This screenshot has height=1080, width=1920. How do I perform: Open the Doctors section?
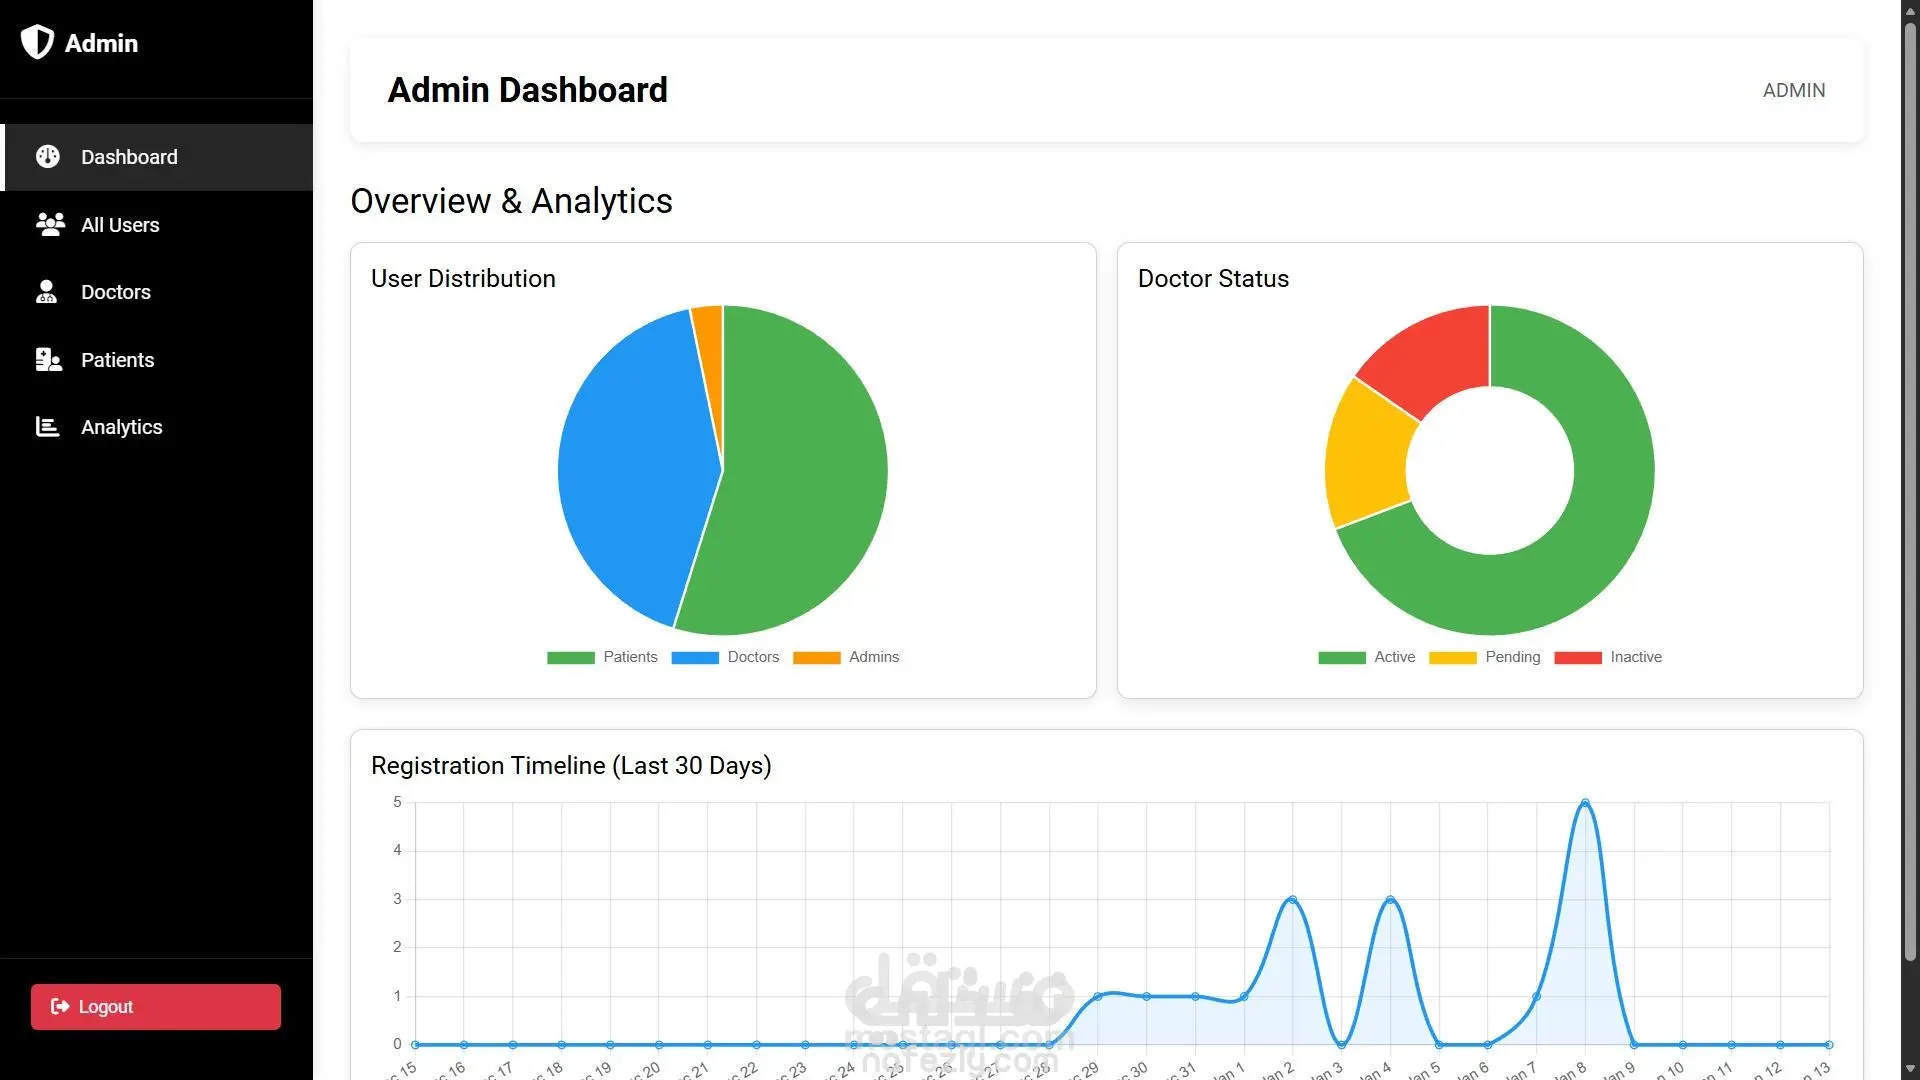(157, 292)
